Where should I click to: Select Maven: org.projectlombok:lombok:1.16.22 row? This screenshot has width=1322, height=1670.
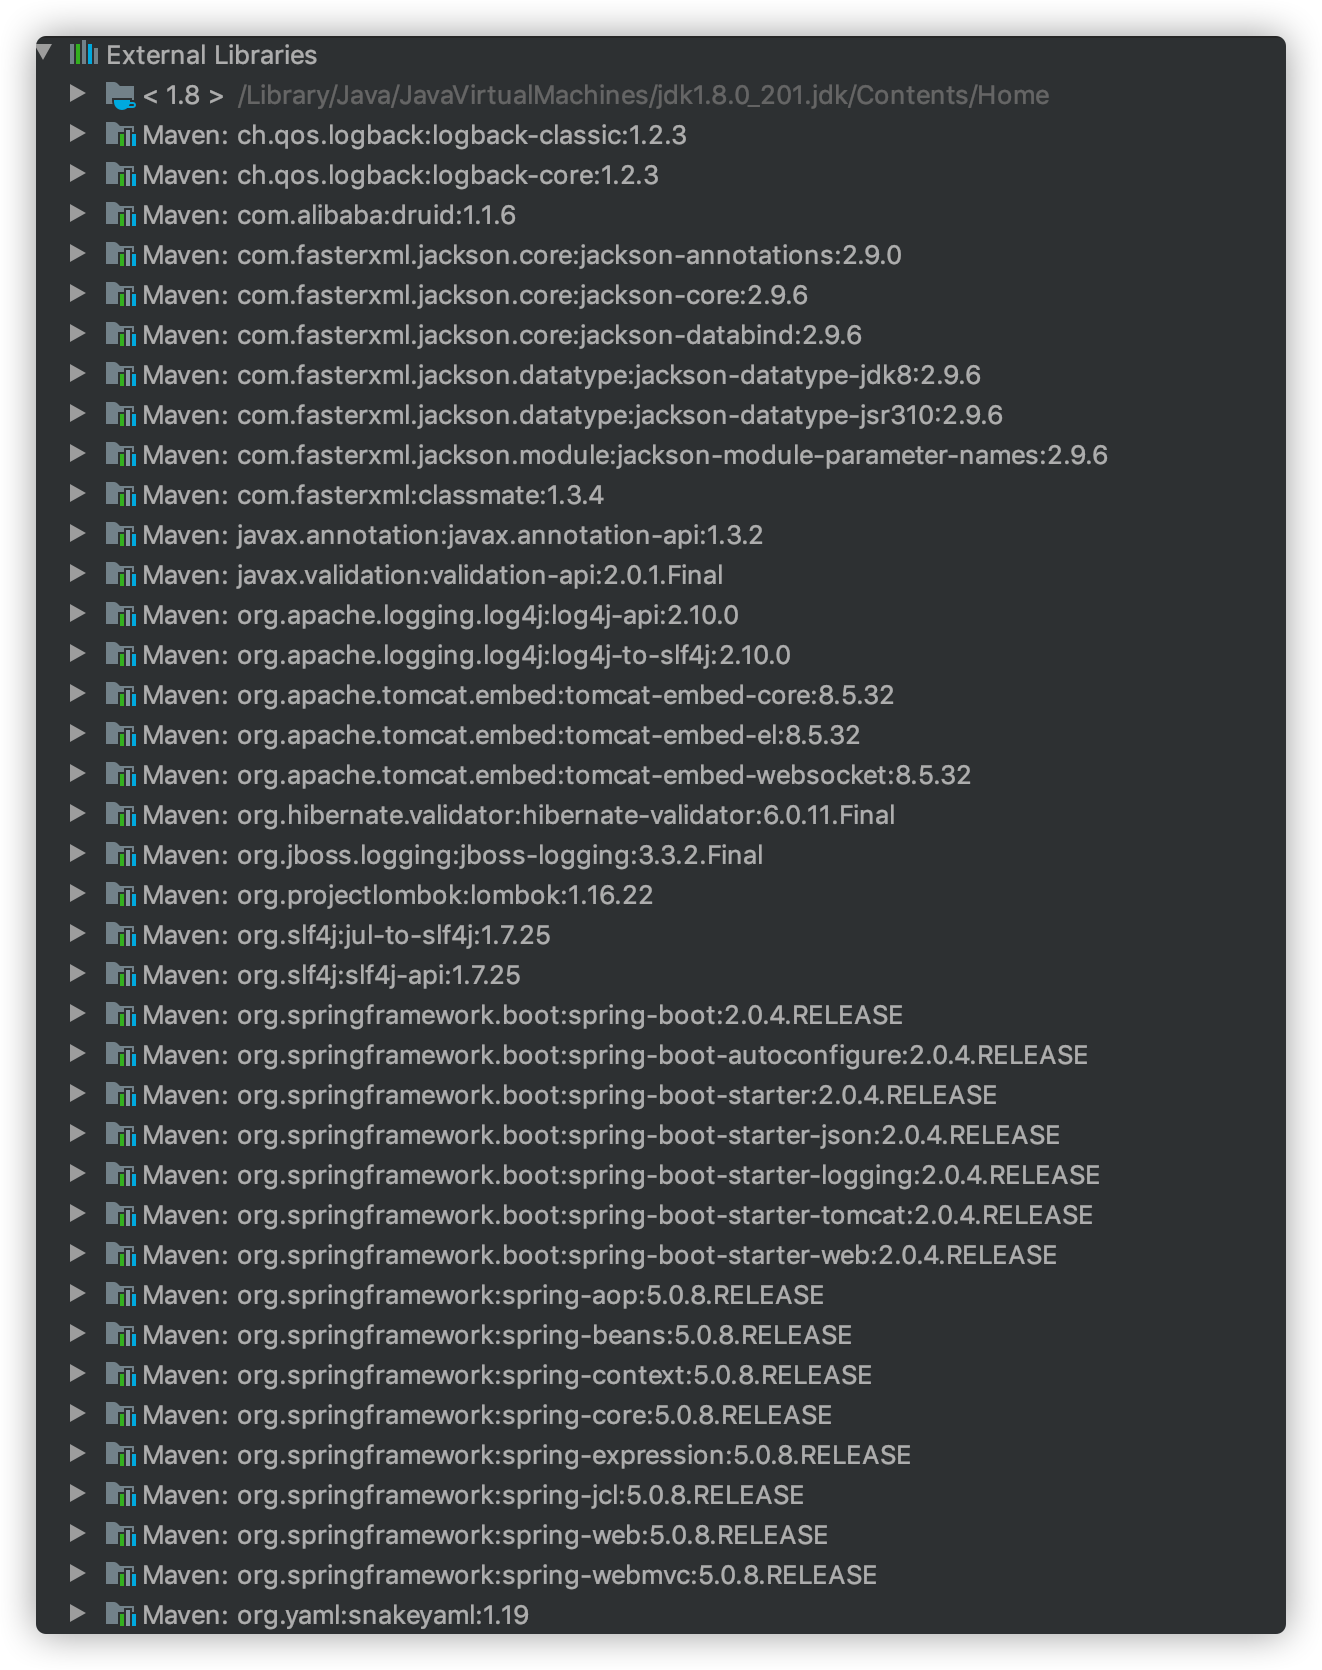pos(660,895)
